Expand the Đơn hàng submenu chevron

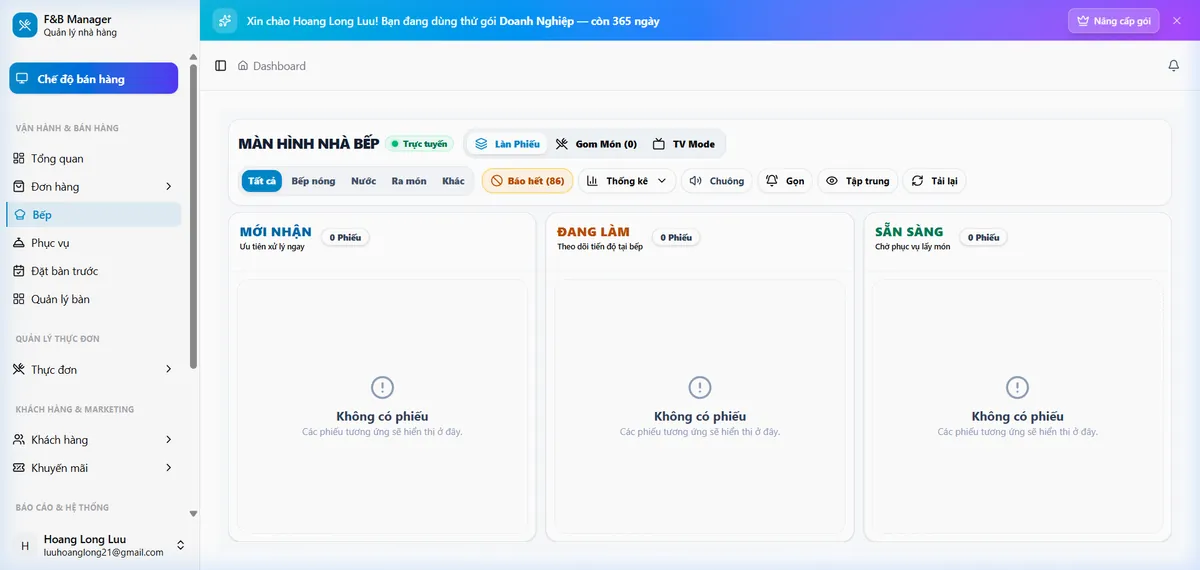click(168, 186)
